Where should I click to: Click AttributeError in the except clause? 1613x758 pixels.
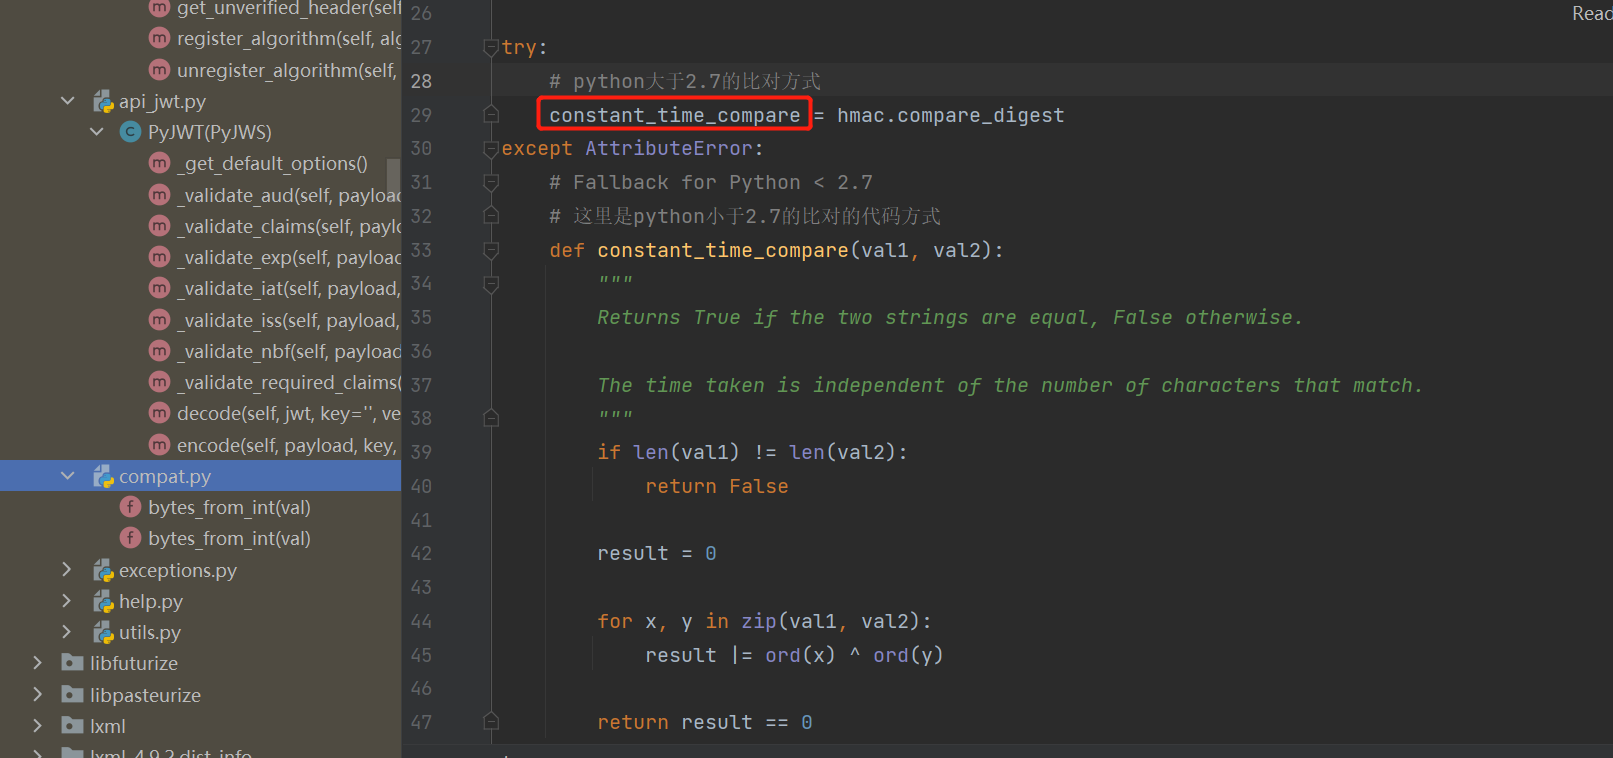point(668,148)
